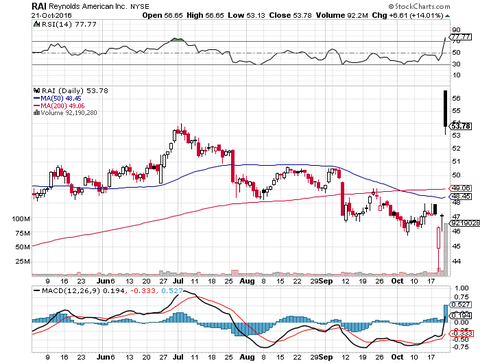Click the green overbought RSI peak shading

(x=178, y=40)
